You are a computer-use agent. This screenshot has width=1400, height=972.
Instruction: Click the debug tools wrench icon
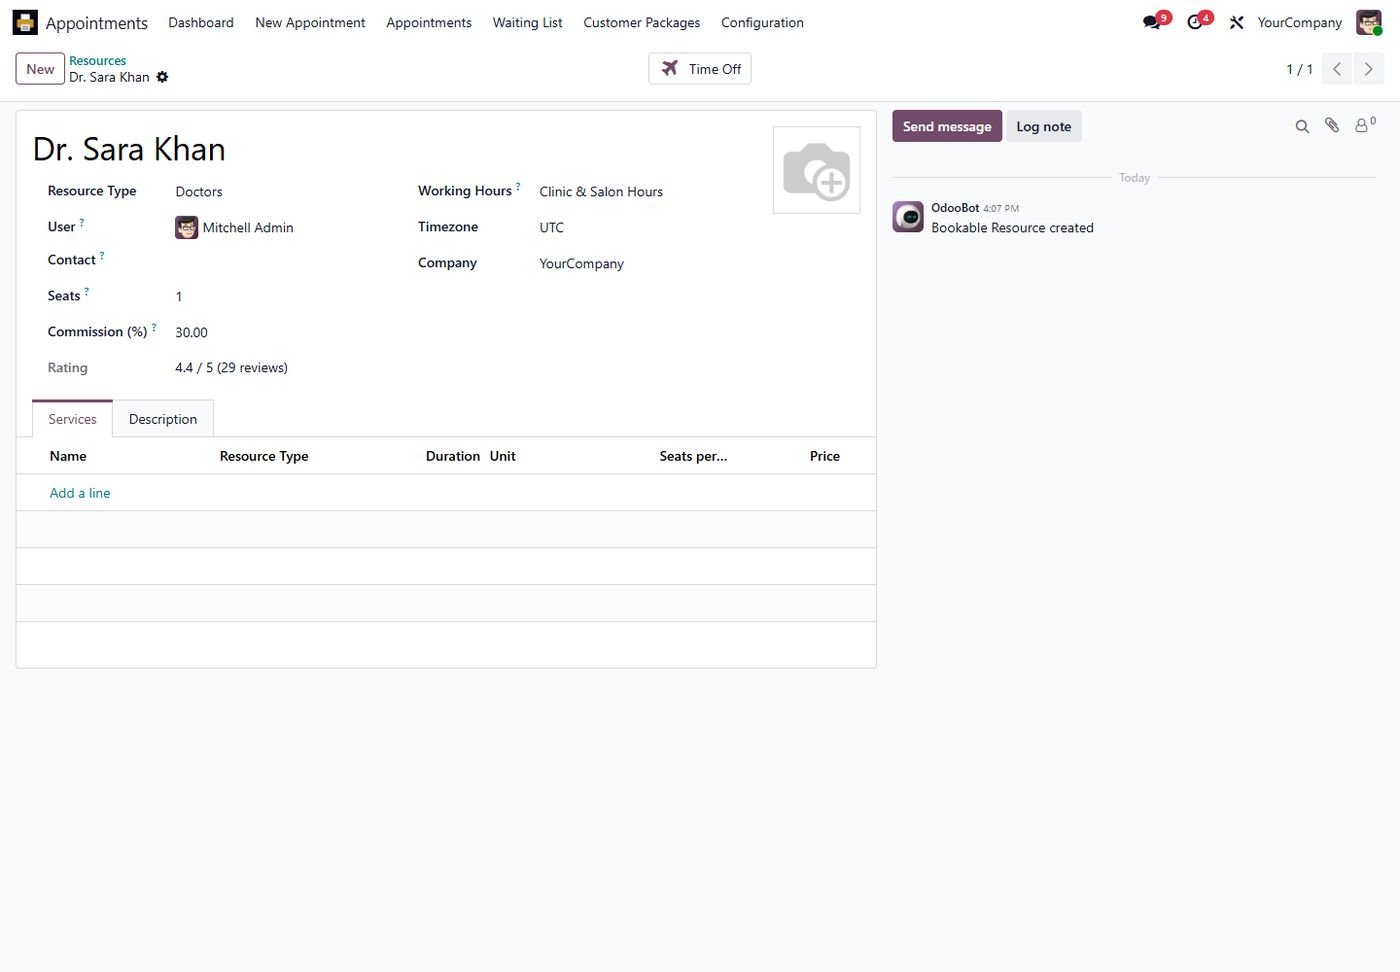click(x=1237, y=22)
